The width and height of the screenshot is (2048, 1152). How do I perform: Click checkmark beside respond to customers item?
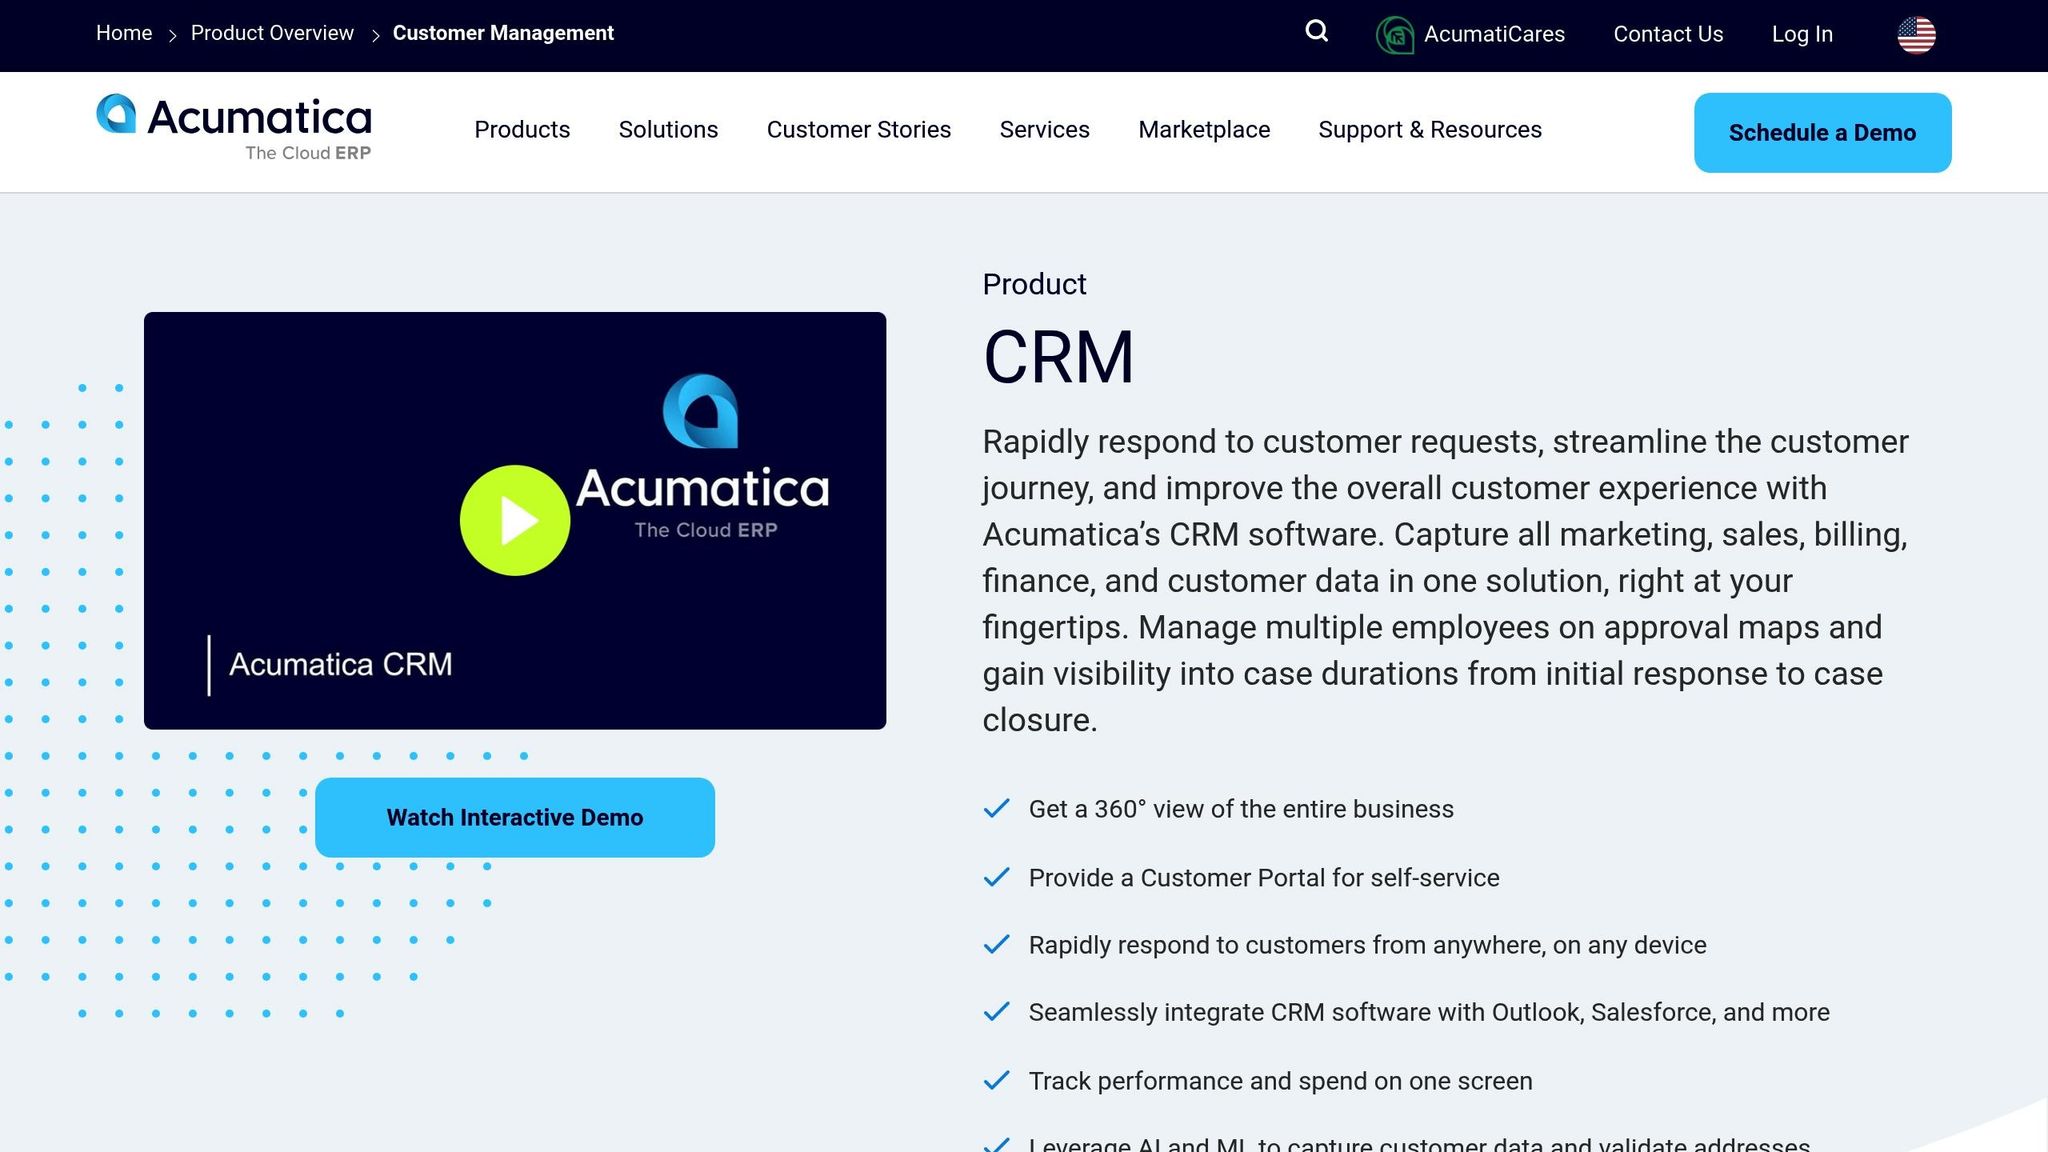996,945
